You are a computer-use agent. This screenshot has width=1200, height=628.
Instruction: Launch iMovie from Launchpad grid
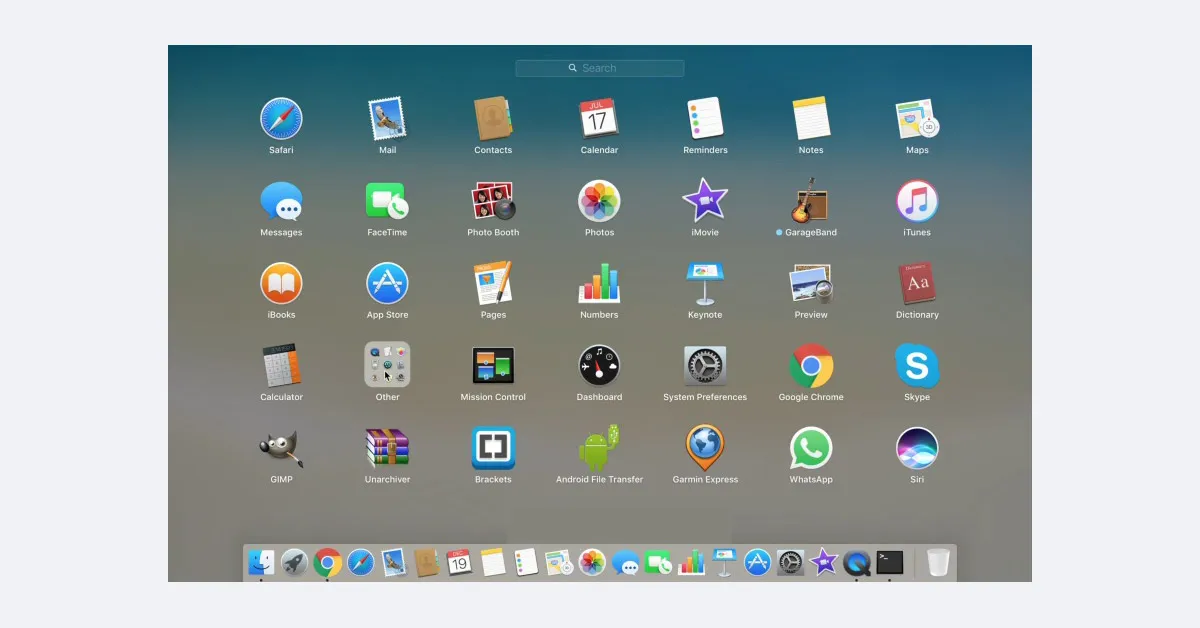(x=705, y=201)
